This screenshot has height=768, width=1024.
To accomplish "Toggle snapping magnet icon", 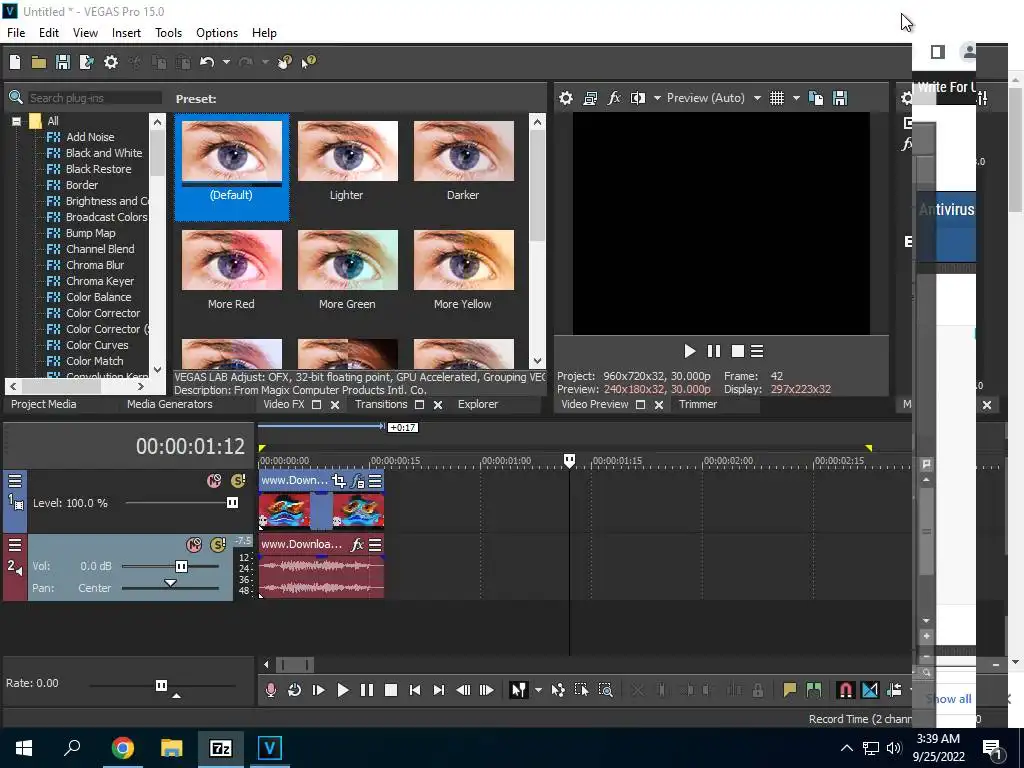I will [845, 690].
